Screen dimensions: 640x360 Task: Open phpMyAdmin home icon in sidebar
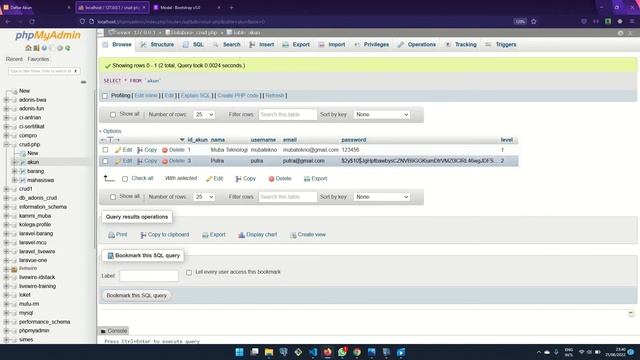point(28,48)
